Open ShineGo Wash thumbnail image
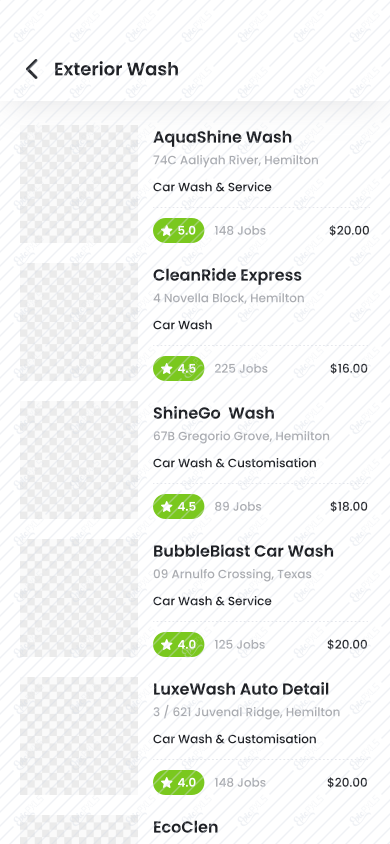Screen dimensions: 390x844 pos(79,460)
